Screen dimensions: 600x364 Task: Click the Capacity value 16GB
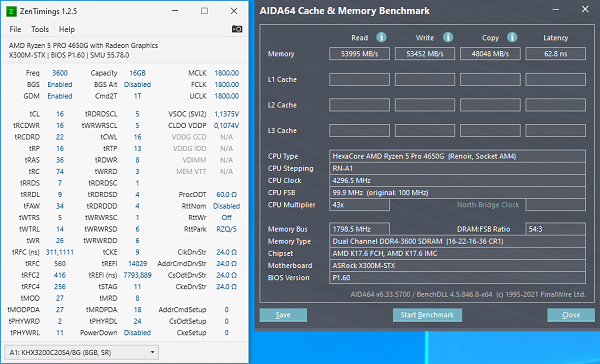(137, 73)
